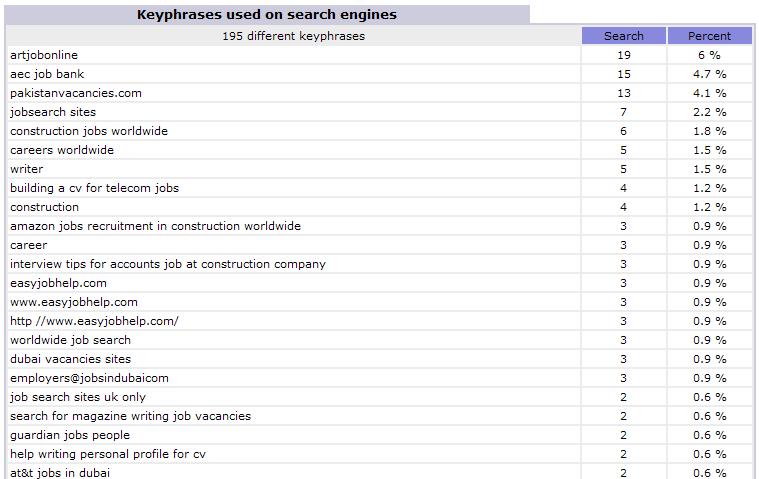The width and height of the screenshot is (759, 479).
Task: Click the Percent column header
Action: [709, 36]
